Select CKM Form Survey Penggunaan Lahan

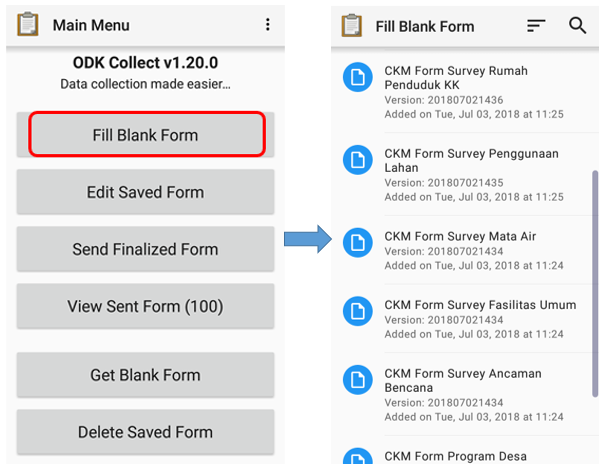465,174
